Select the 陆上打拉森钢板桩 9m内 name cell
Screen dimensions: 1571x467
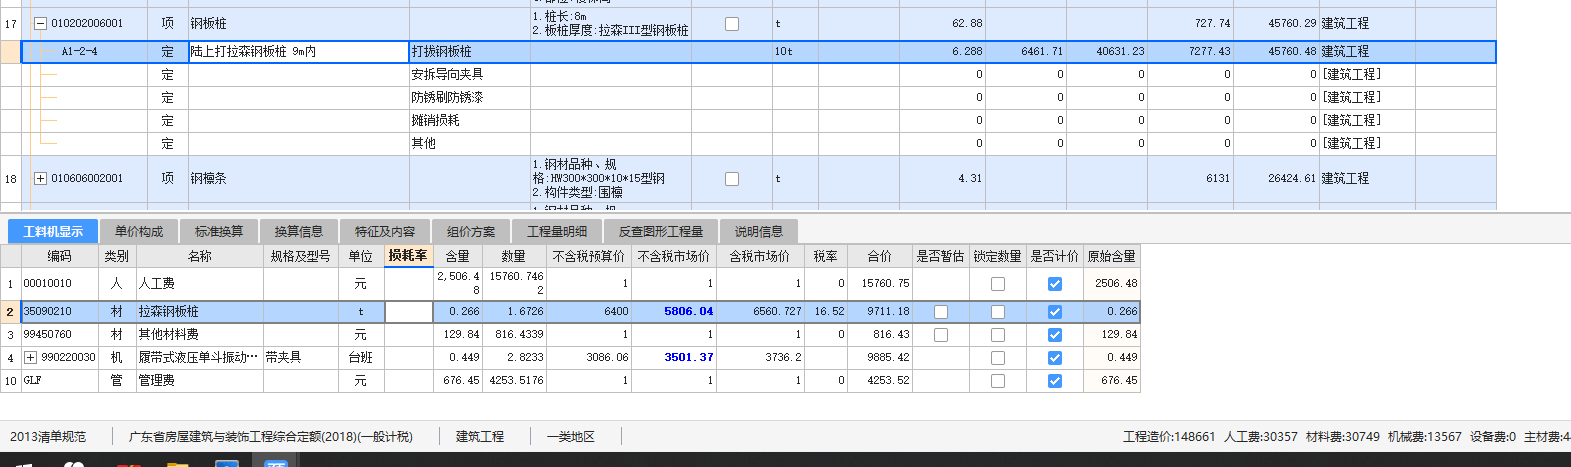(298, 52)
